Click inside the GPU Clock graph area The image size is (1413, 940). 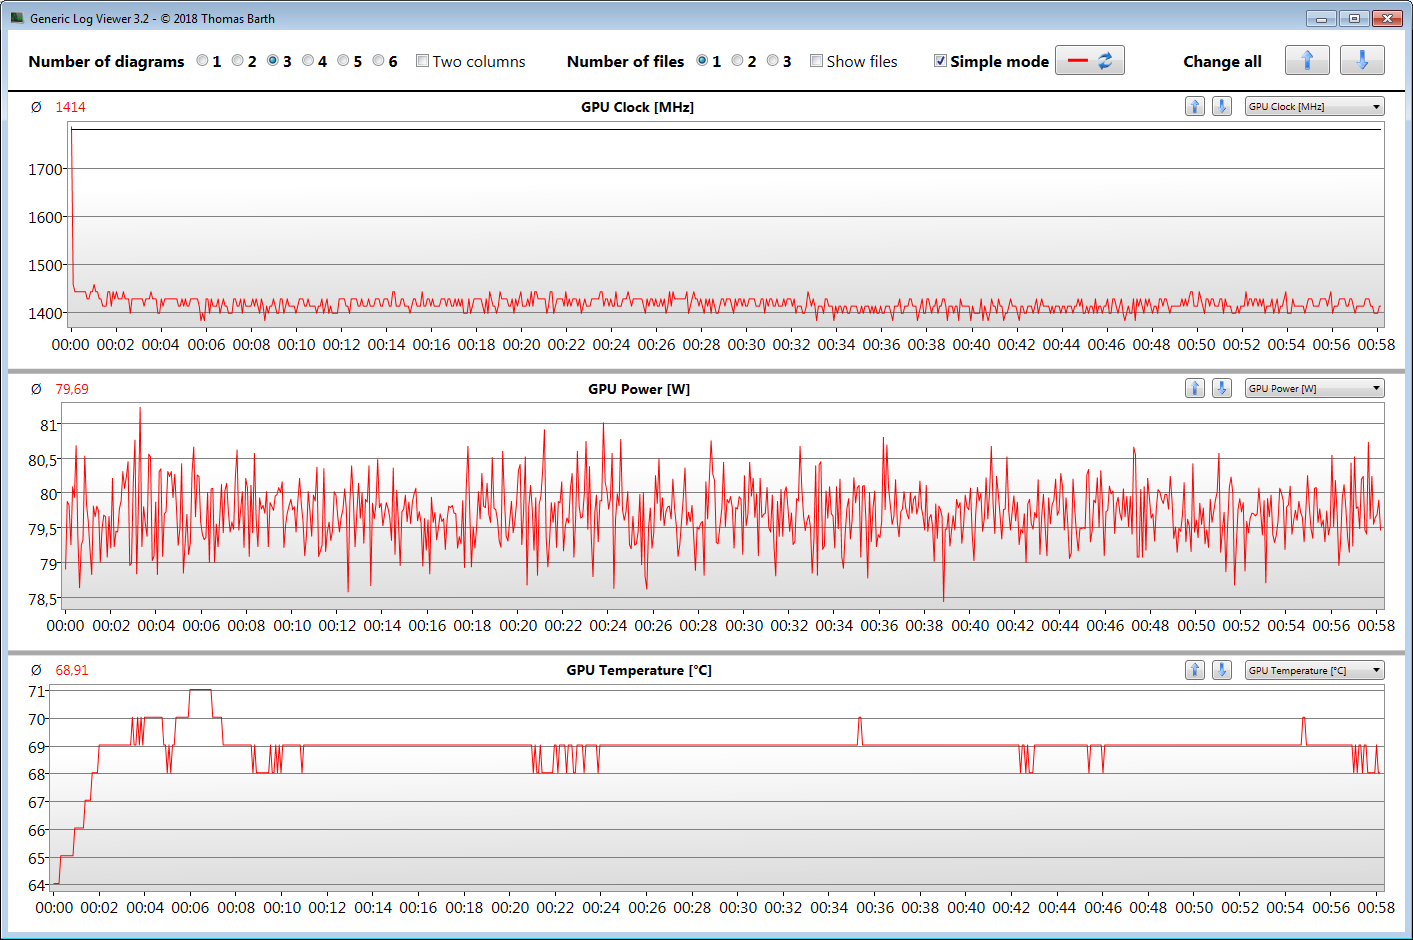727,225
